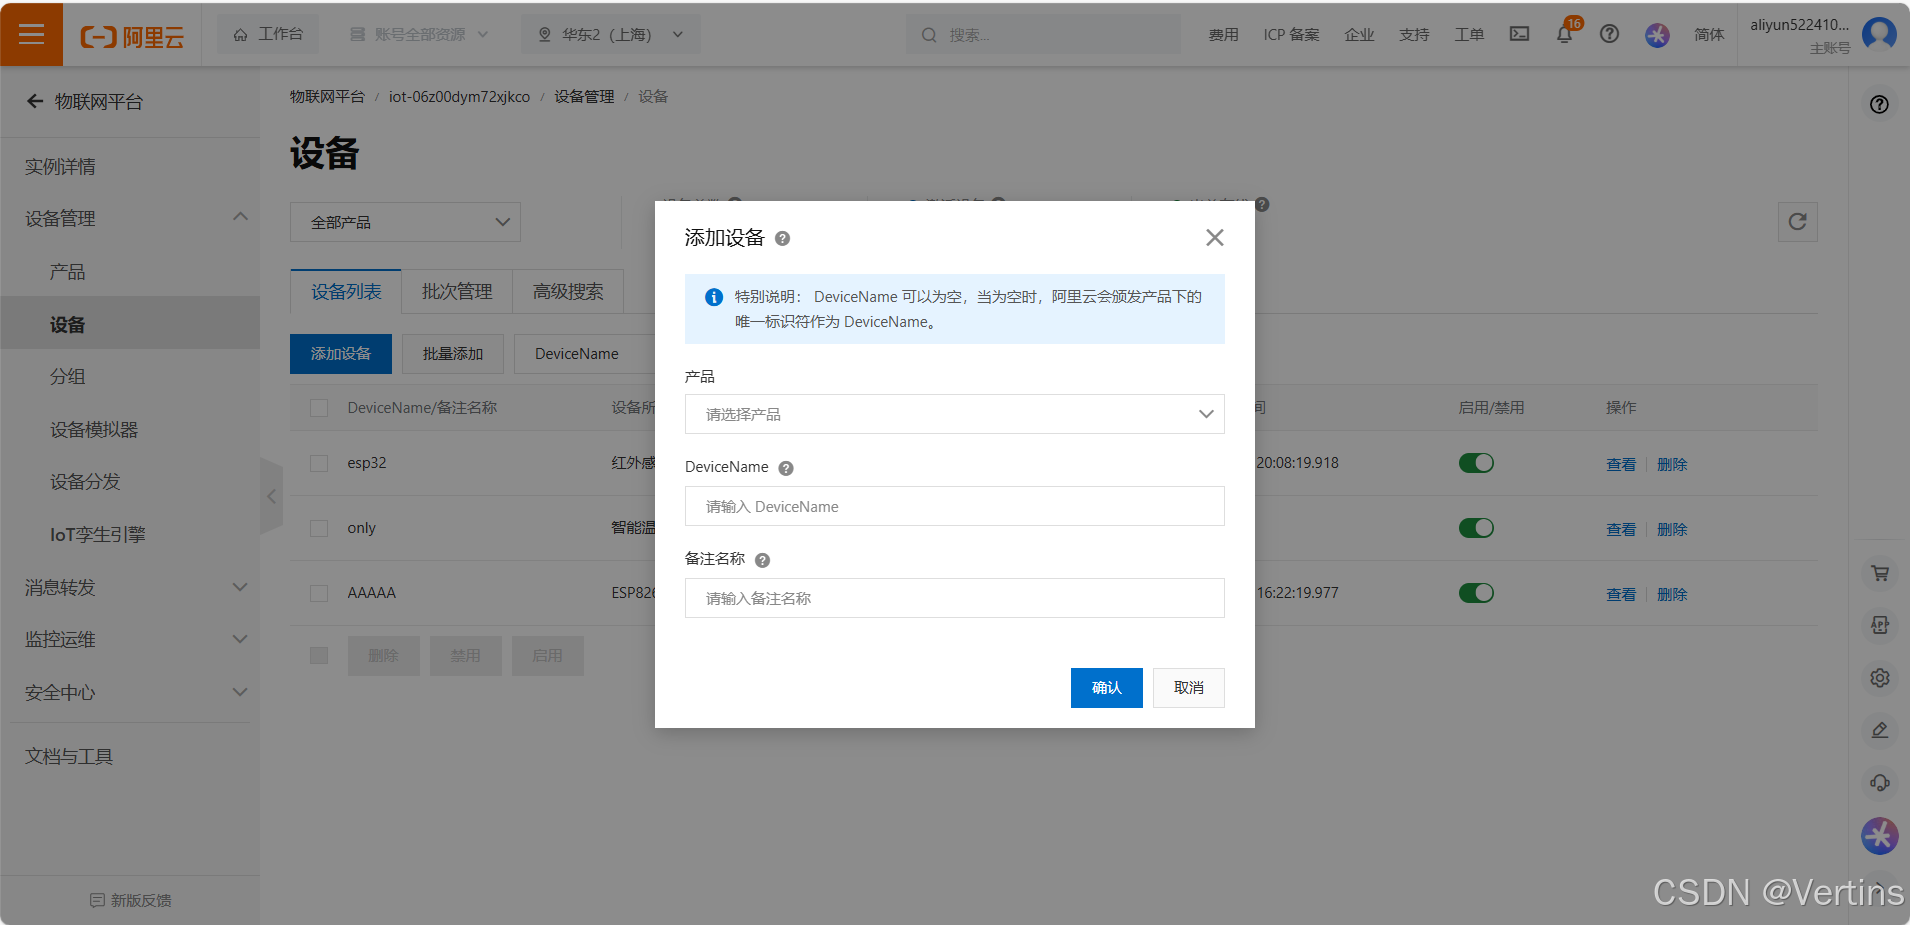Open the 账号全部资源 dropdown

click(418, 34)
